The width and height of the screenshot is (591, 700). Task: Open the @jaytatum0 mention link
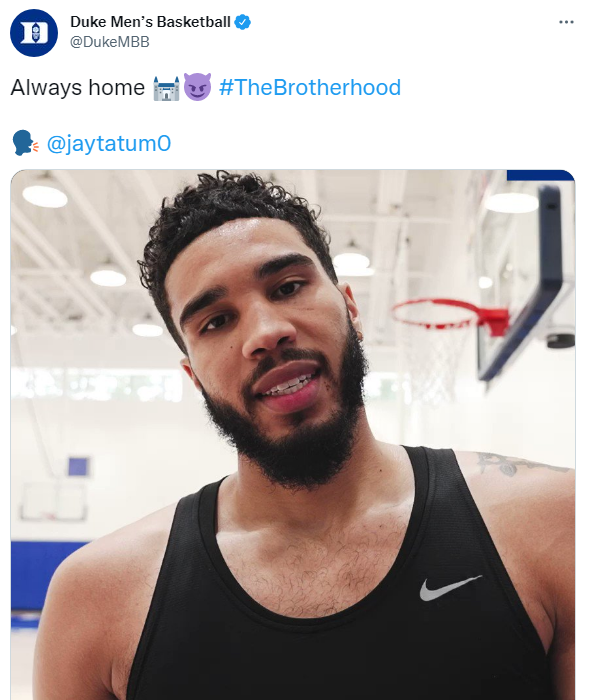[x=108, y=143]
